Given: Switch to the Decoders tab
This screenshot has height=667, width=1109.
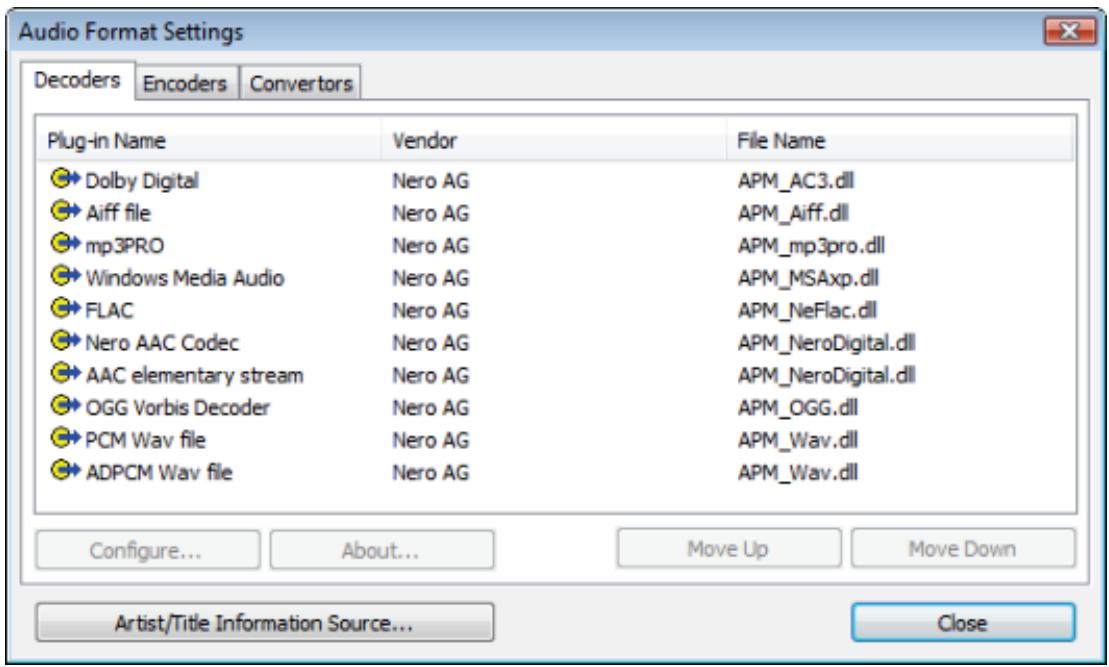Looking at the screenshot, I should click(x=77, y=81).
